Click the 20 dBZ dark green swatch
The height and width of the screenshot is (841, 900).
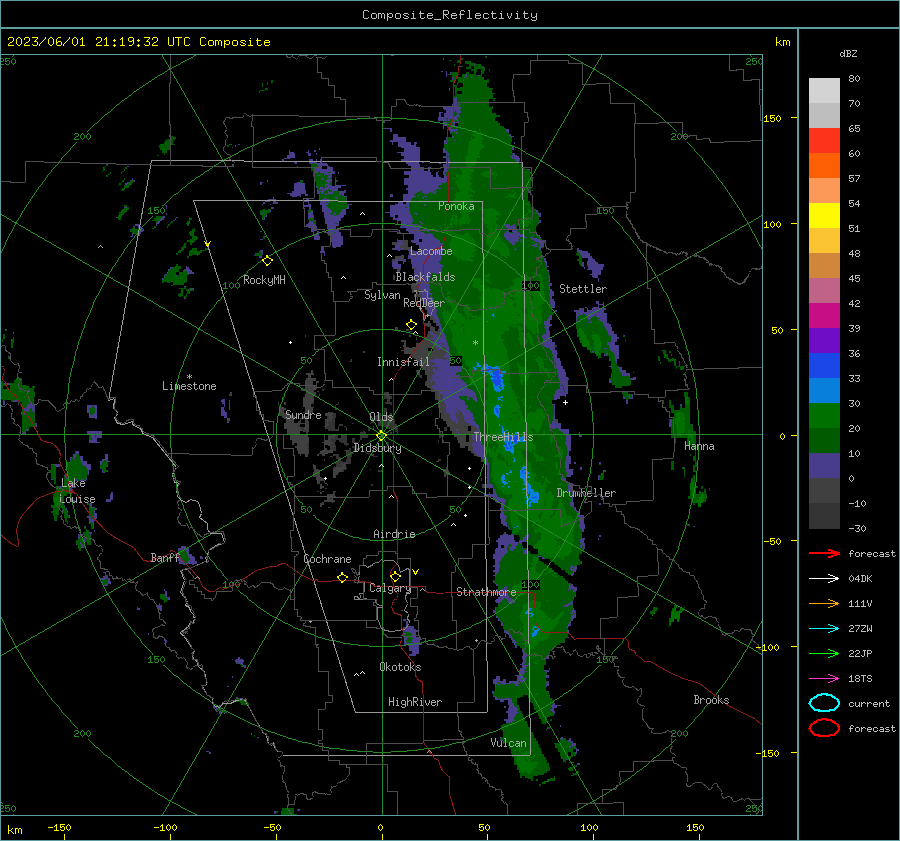click(824, 440)
